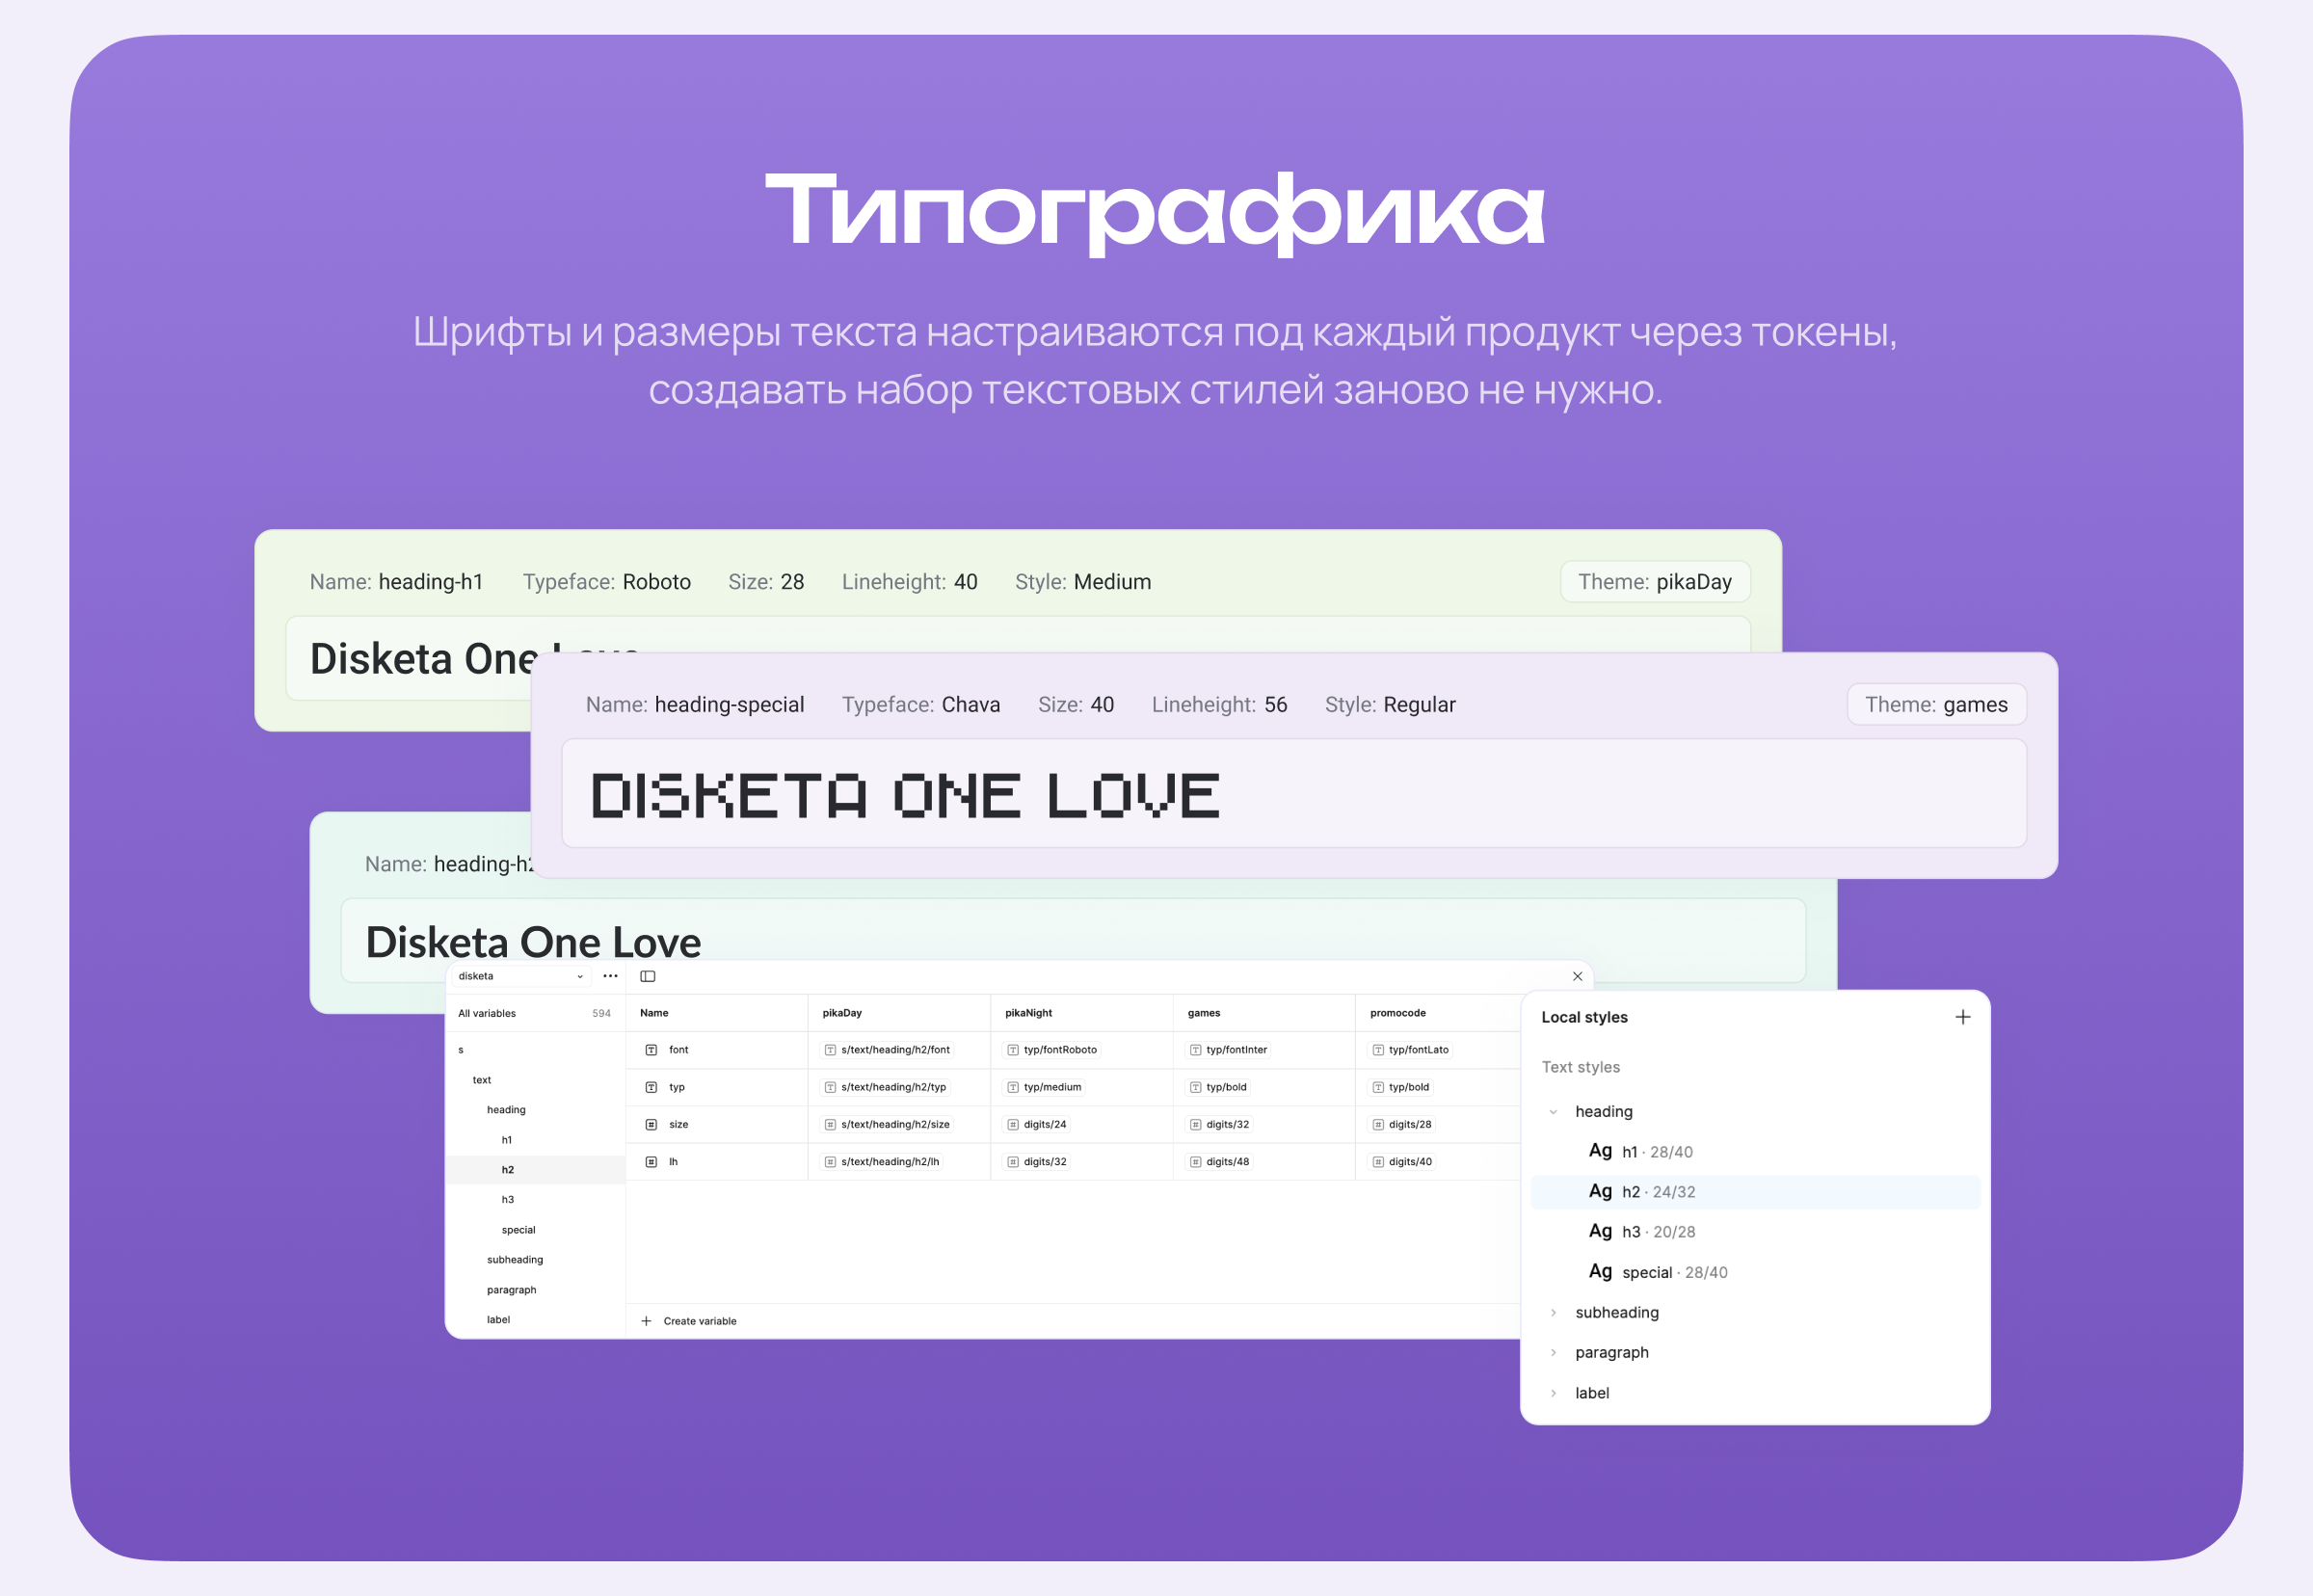Image resolution: width=2313 pixels, height=1596 pixels.
Task: Click the plus icon beside Create variable
Action: (x=646, y=1321)
